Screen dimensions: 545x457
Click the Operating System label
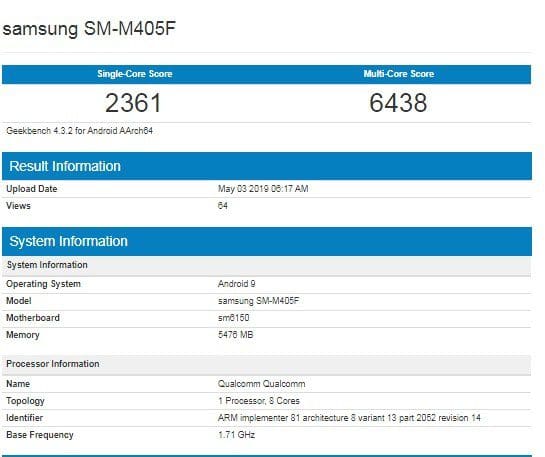click(x=43, y=284)
